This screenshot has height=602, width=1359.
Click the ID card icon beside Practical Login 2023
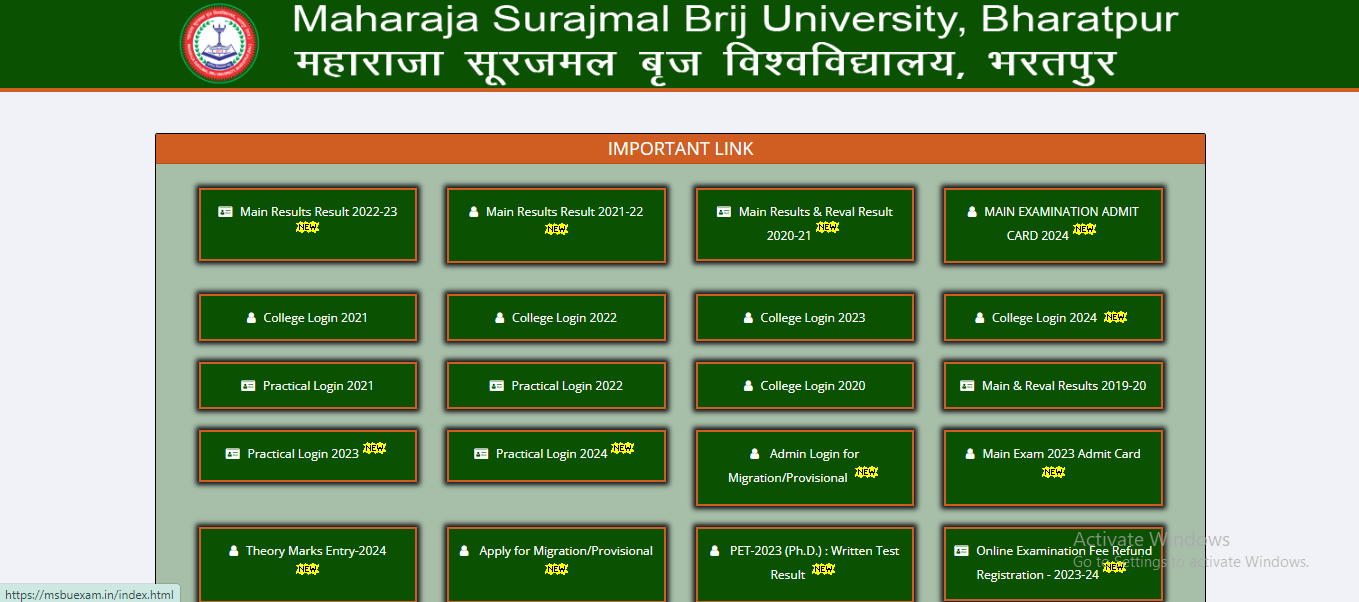[x=233, y=454]
